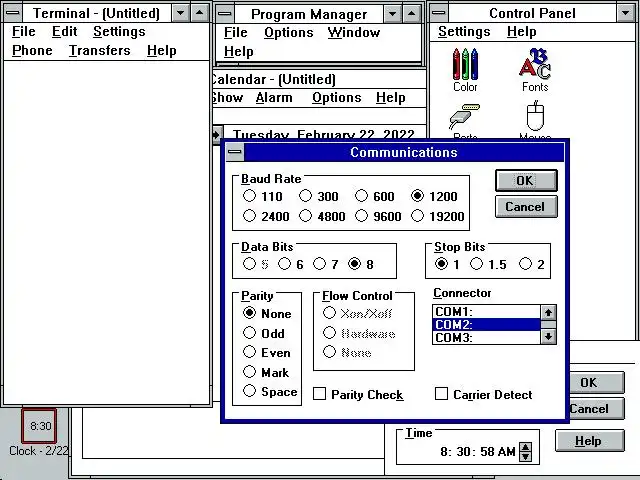Image resolution: width=640 pixels, height=480 pixels.
Task: Click Connector list scroll up arrow
Action: (548, 313)
